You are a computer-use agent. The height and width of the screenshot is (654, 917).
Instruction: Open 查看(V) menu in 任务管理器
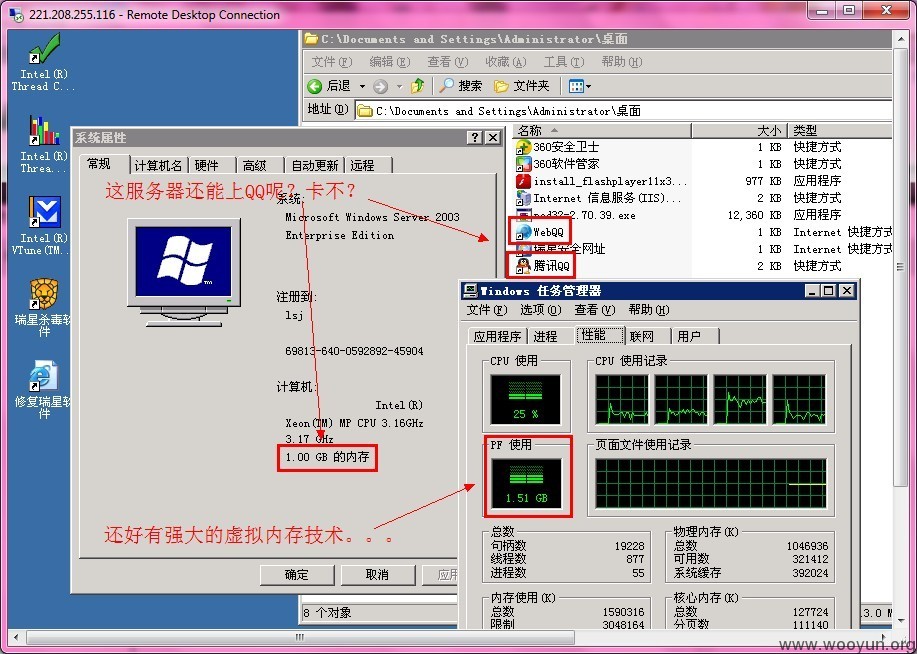[x=594, y=310]
